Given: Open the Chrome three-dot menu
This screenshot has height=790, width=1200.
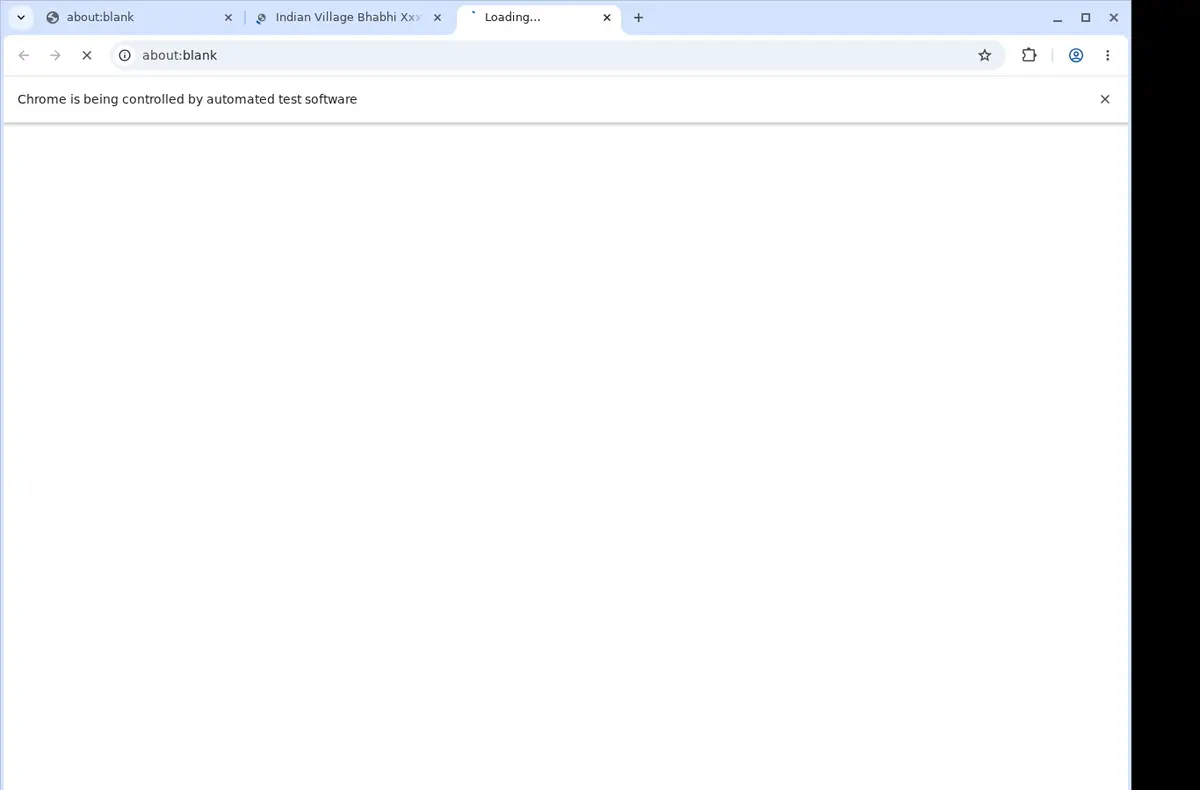Looking at the screenshot, I should pos(1107,55).
